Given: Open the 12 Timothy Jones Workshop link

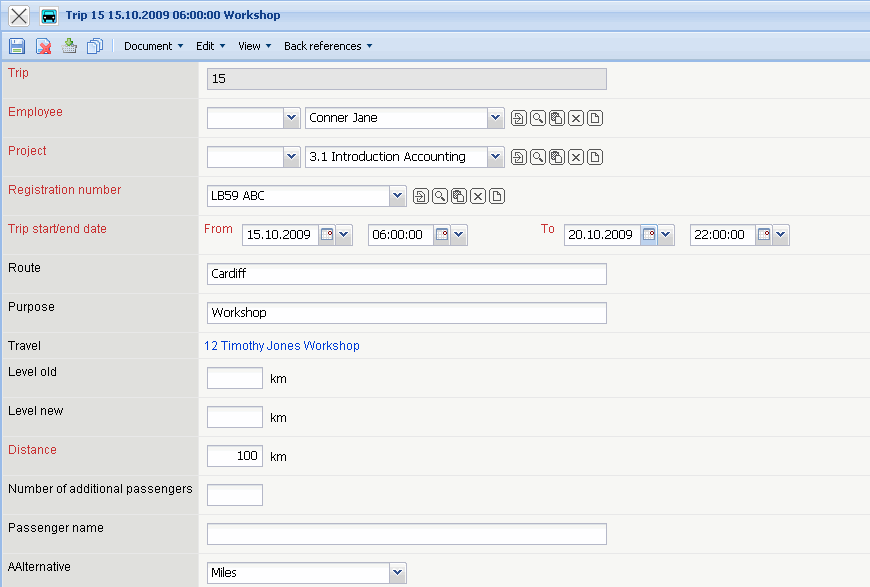Looking at the screenshot, I should 282,346.
